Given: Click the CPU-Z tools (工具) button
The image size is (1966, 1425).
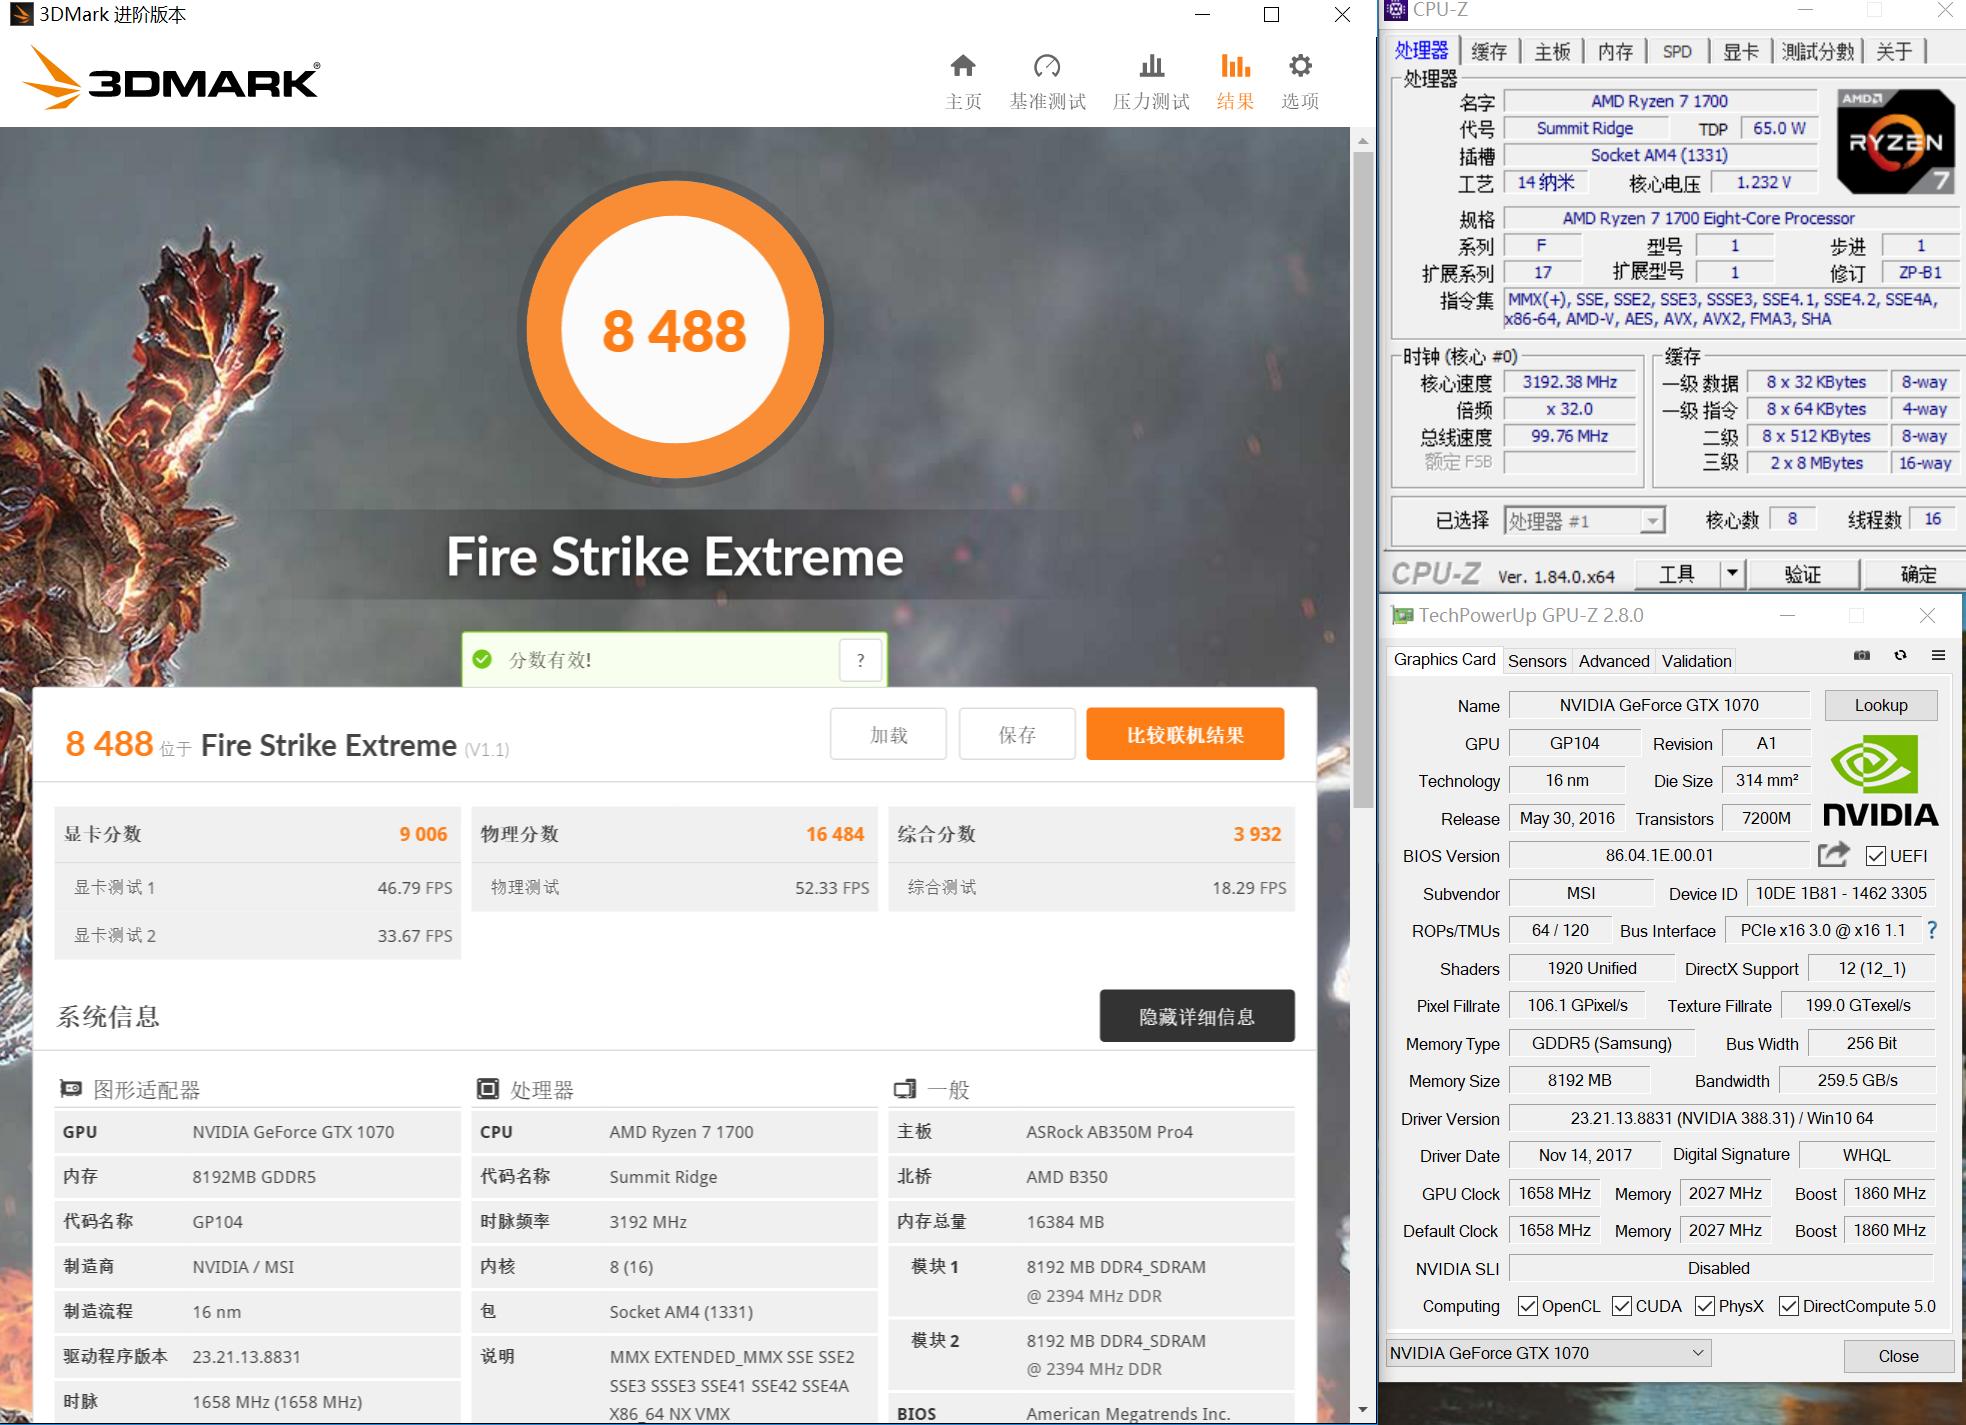Looking at the screenshot, I should [x=1677, y=574].
